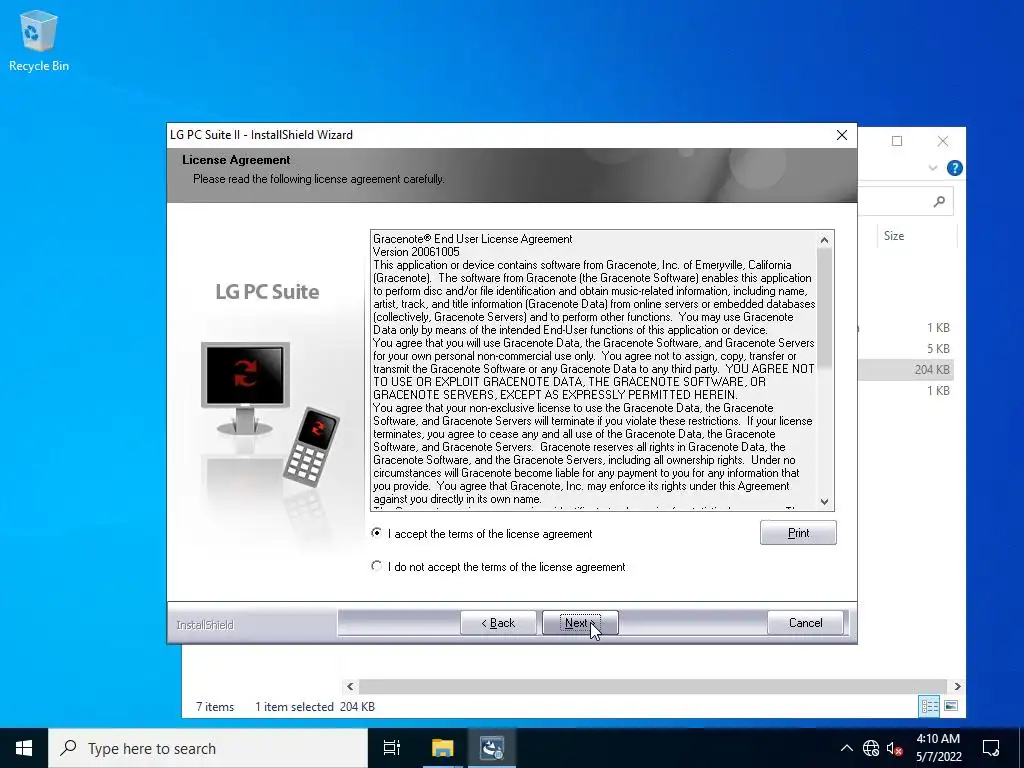Open the network globe tray icon

pos(871,748)
